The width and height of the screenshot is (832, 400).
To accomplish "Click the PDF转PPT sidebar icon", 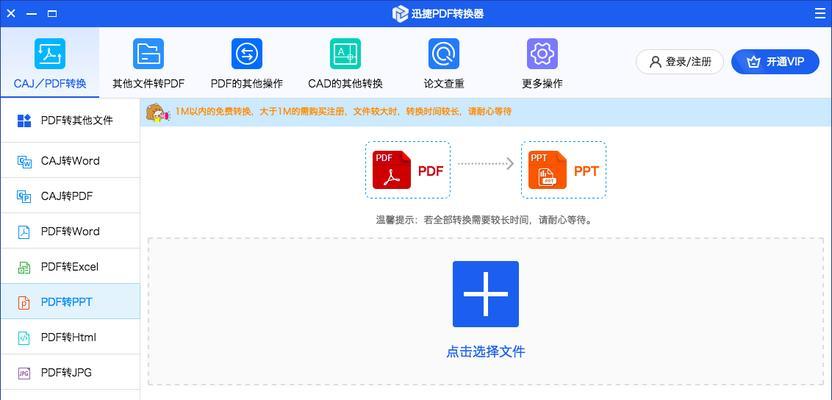I will [24, 302].
